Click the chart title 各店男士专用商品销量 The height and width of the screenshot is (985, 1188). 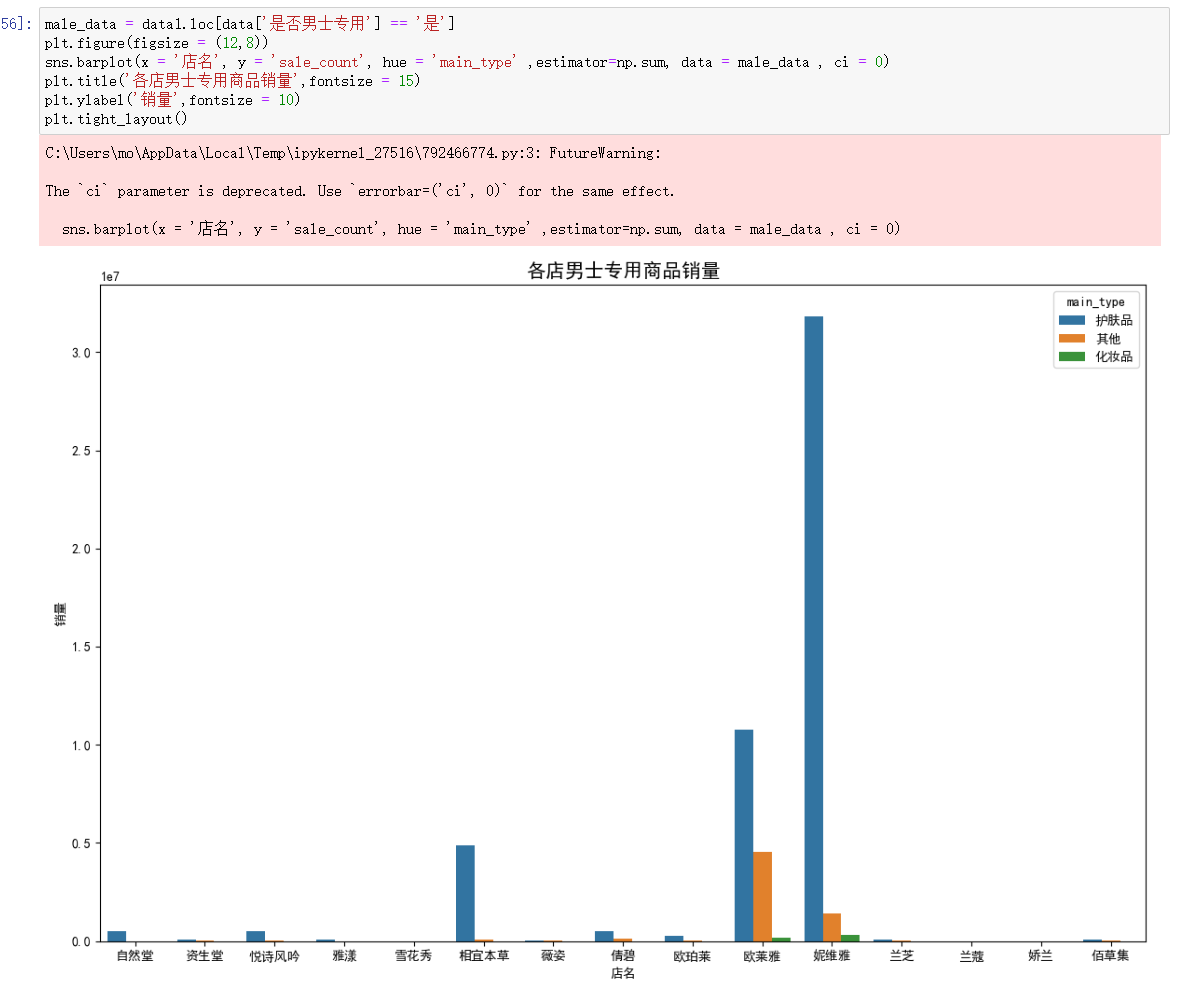[624, 270]
